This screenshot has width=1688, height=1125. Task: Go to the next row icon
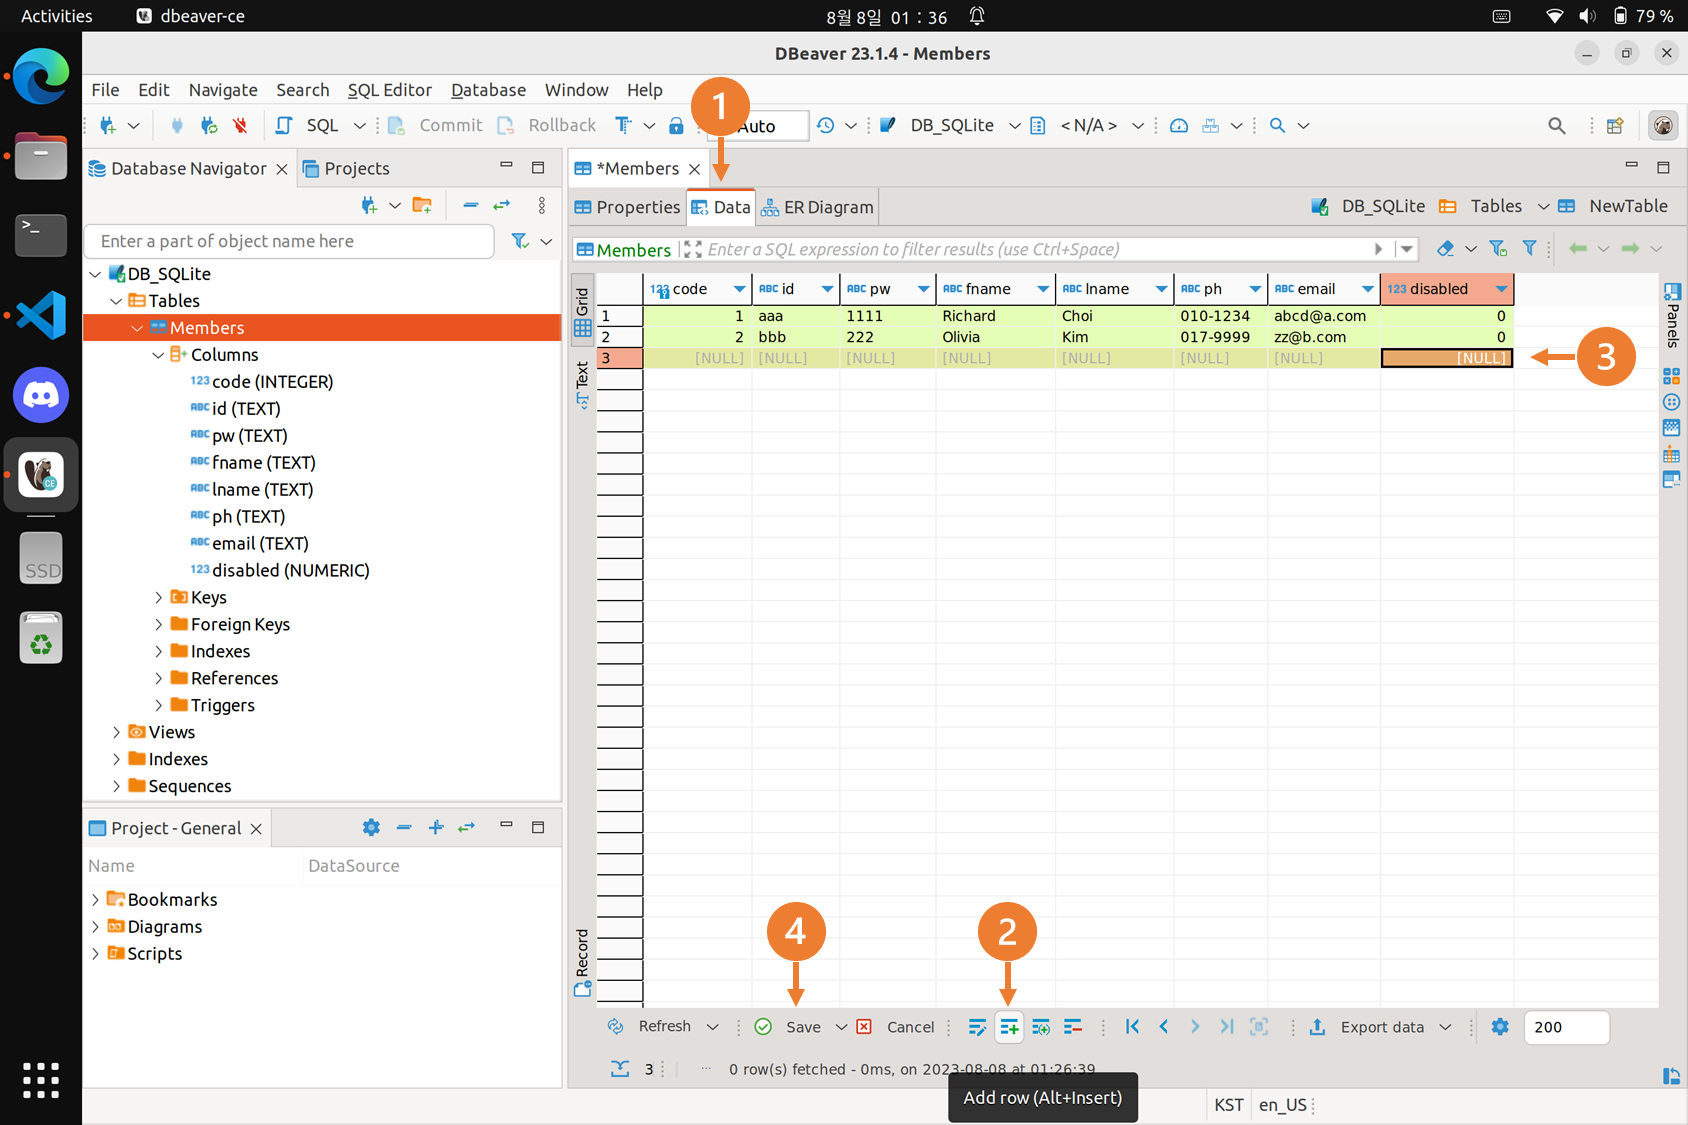[x=1195, y=1027]
